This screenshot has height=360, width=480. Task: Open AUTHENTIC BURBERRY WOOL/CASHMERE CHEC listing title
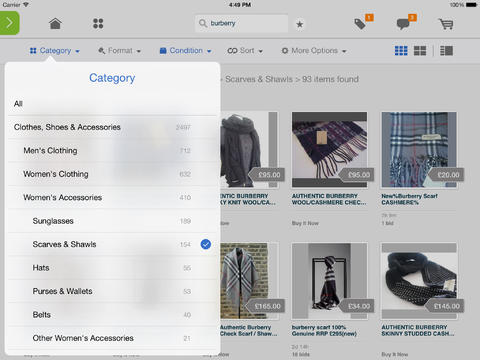click(329, 199)
